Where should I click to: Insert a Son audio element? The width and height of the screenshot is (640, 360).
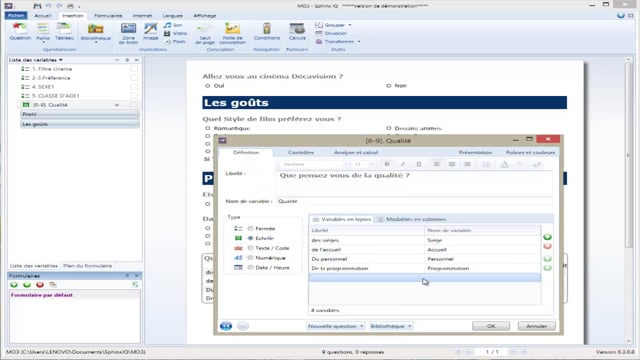pos(173,25)
